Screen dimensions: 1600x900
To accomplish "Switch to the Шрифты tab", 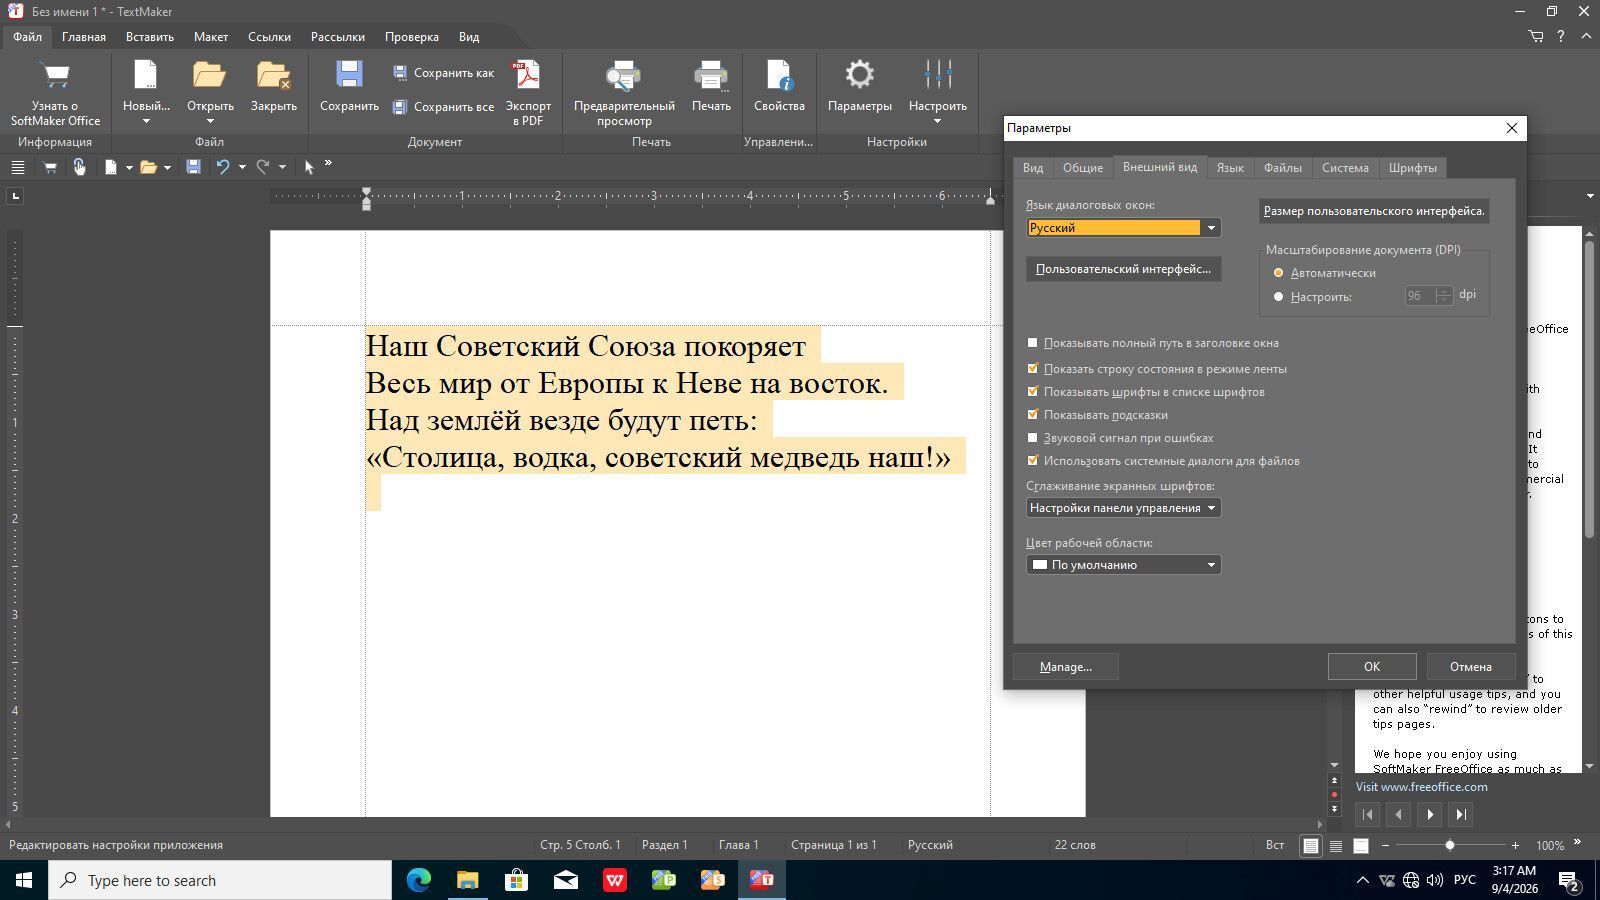I will click(1412, 168).
